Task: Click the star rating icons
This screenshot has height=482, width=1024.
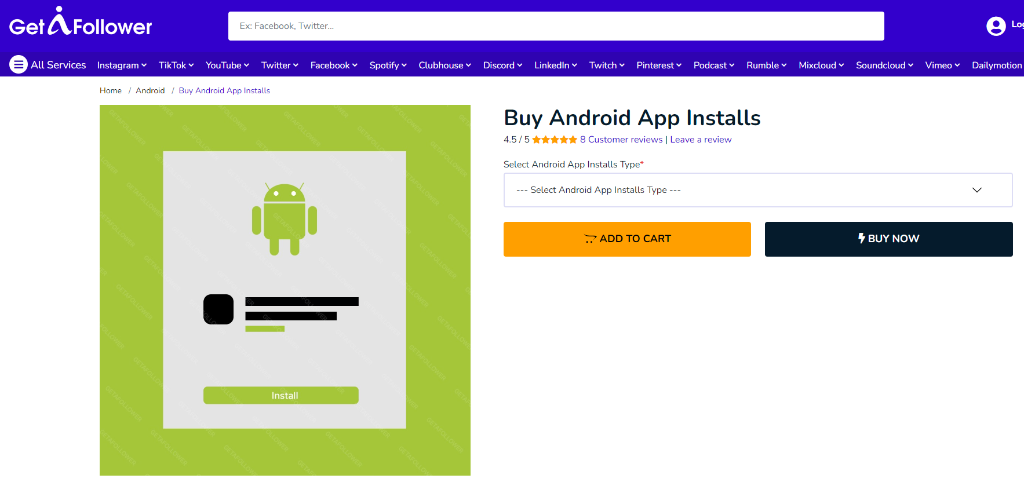Action: 554,140
